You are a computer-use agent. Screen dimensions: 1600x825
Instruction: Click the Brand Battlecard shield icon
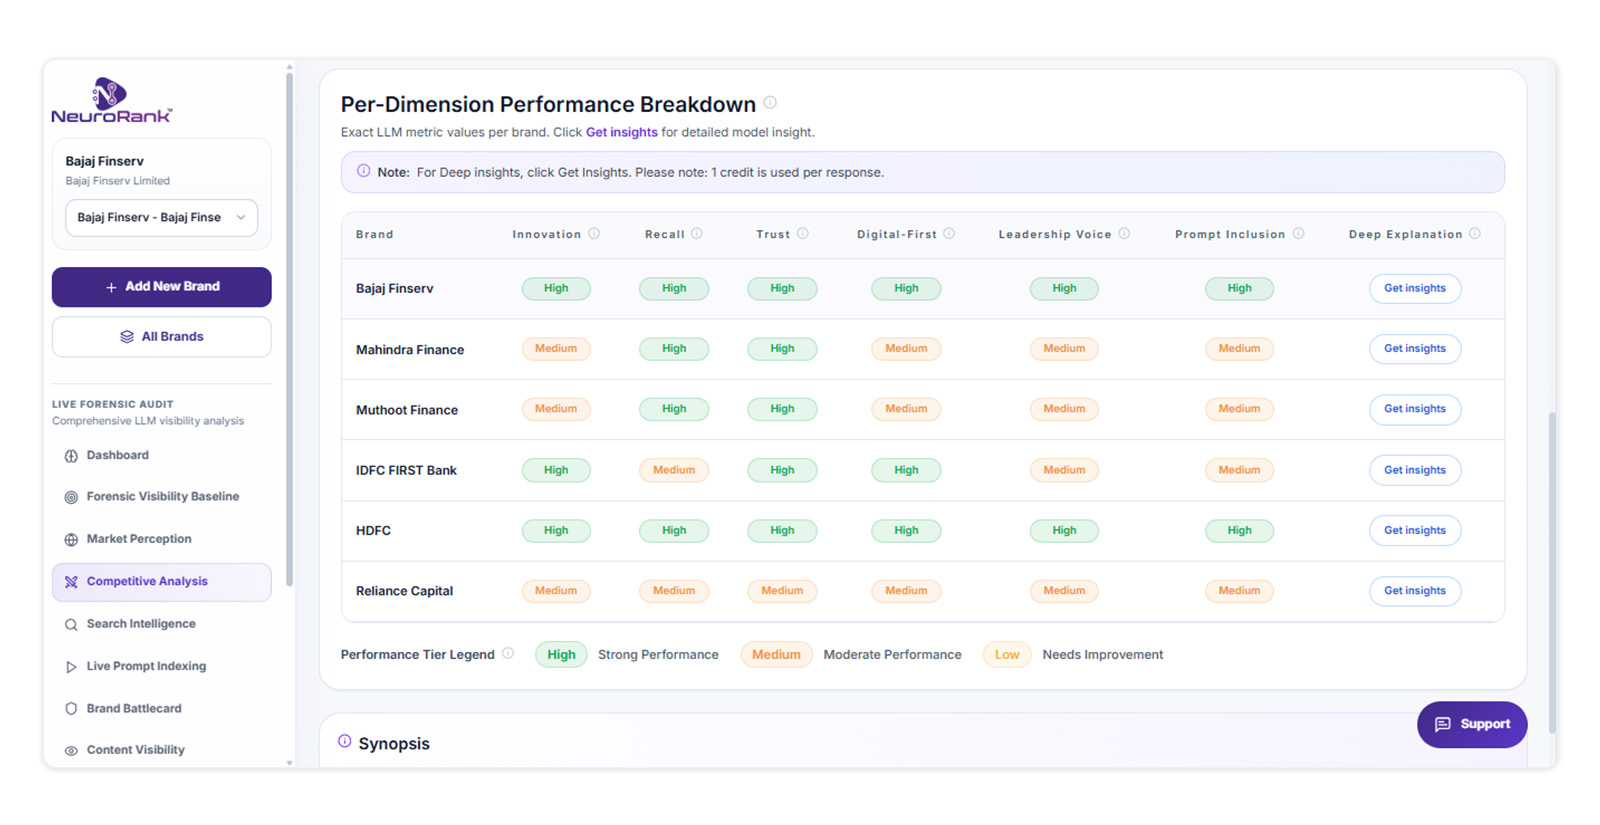click(71, 709)
